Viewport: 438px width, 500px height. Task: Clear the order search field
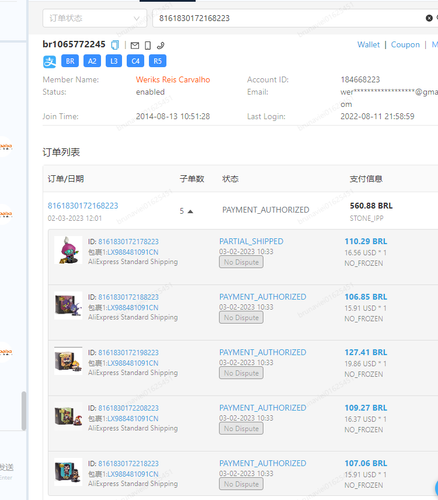[x=429, y=18]
